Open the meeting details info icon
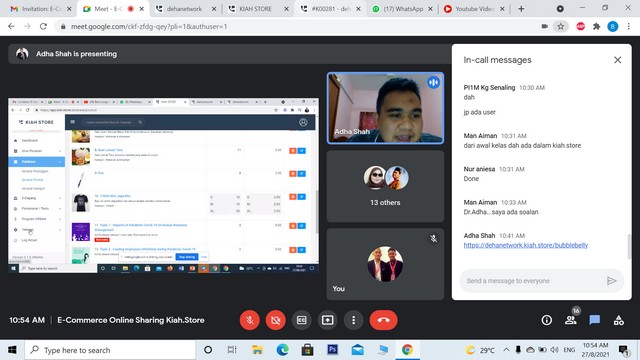The height and width of the screenshot is (360, 640). point(547,320)
